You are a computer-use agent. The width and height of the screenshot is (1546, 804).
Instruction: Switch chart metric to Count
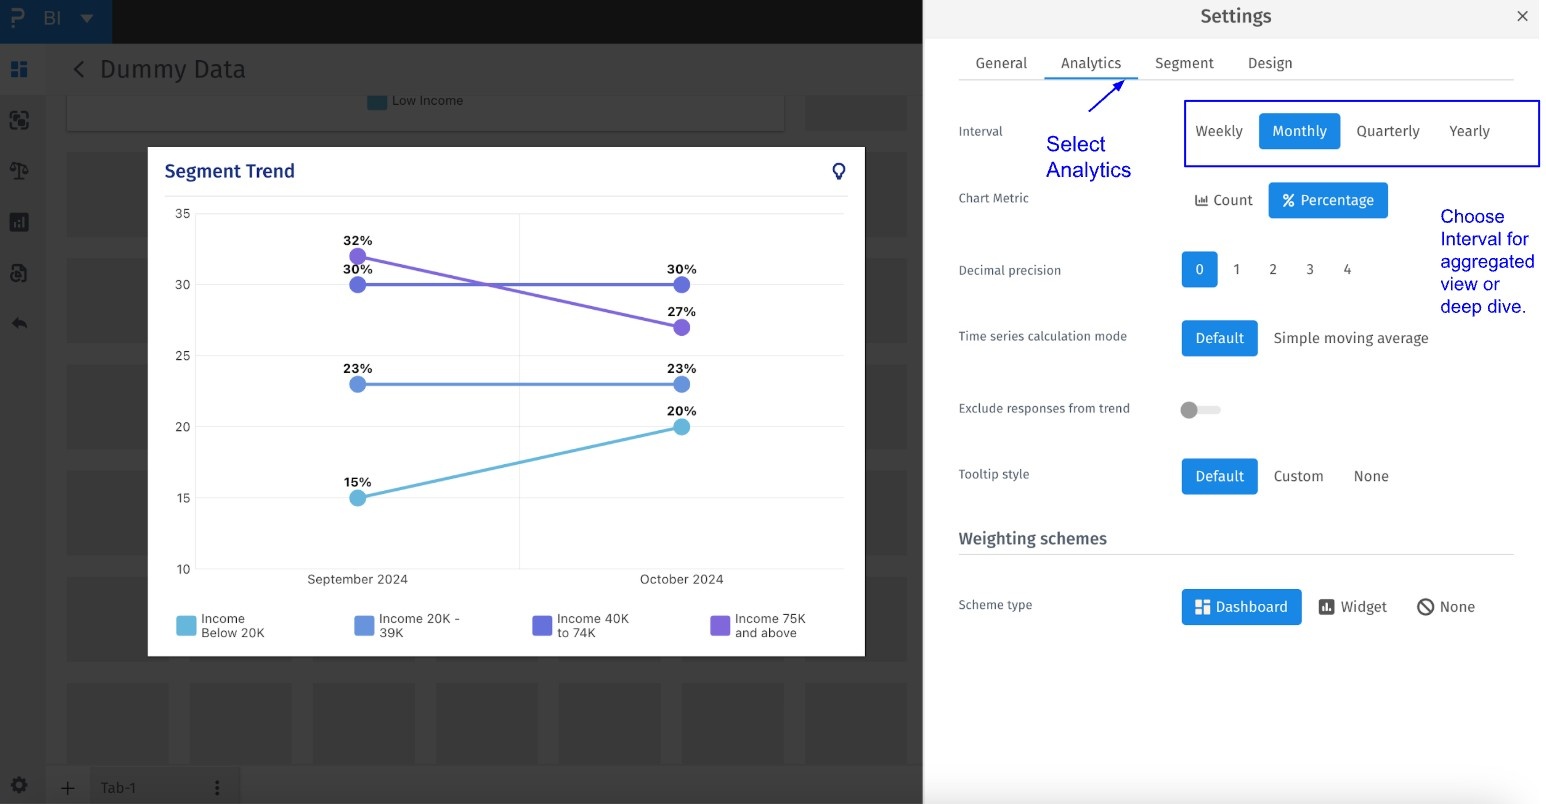pyautogui.click(x=1223, y=200)
